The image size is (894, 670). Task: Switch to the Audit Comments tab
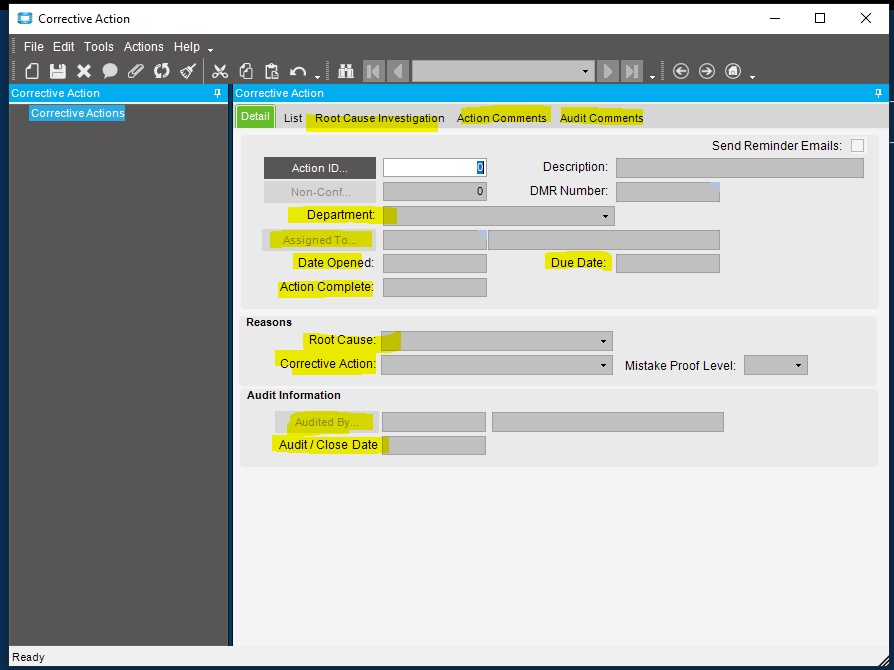[x=602, y=118]
